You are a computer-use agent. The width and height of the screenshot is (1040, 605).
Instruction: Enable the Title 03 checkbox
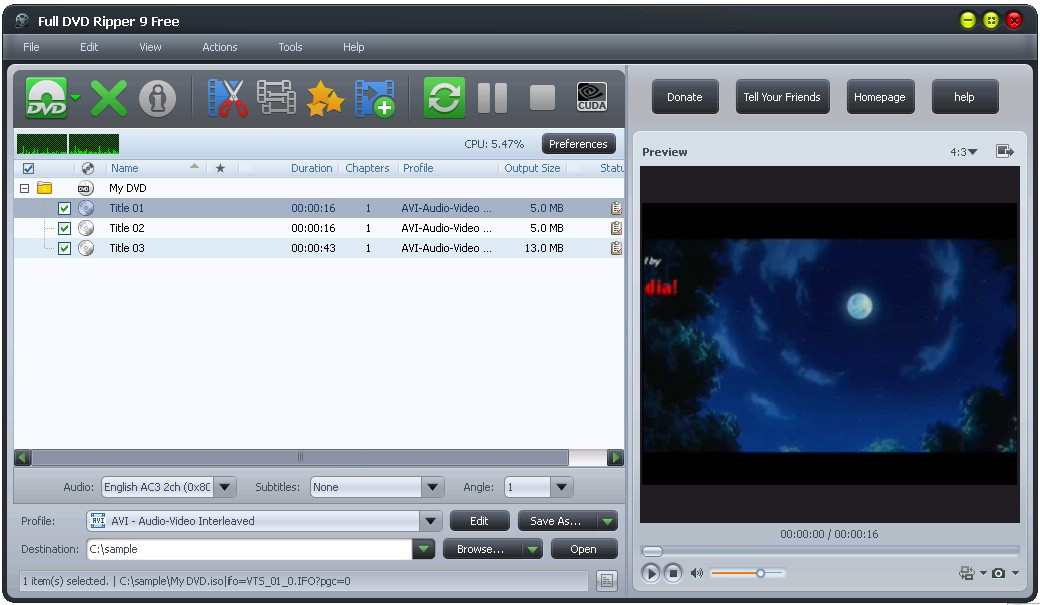64,247
